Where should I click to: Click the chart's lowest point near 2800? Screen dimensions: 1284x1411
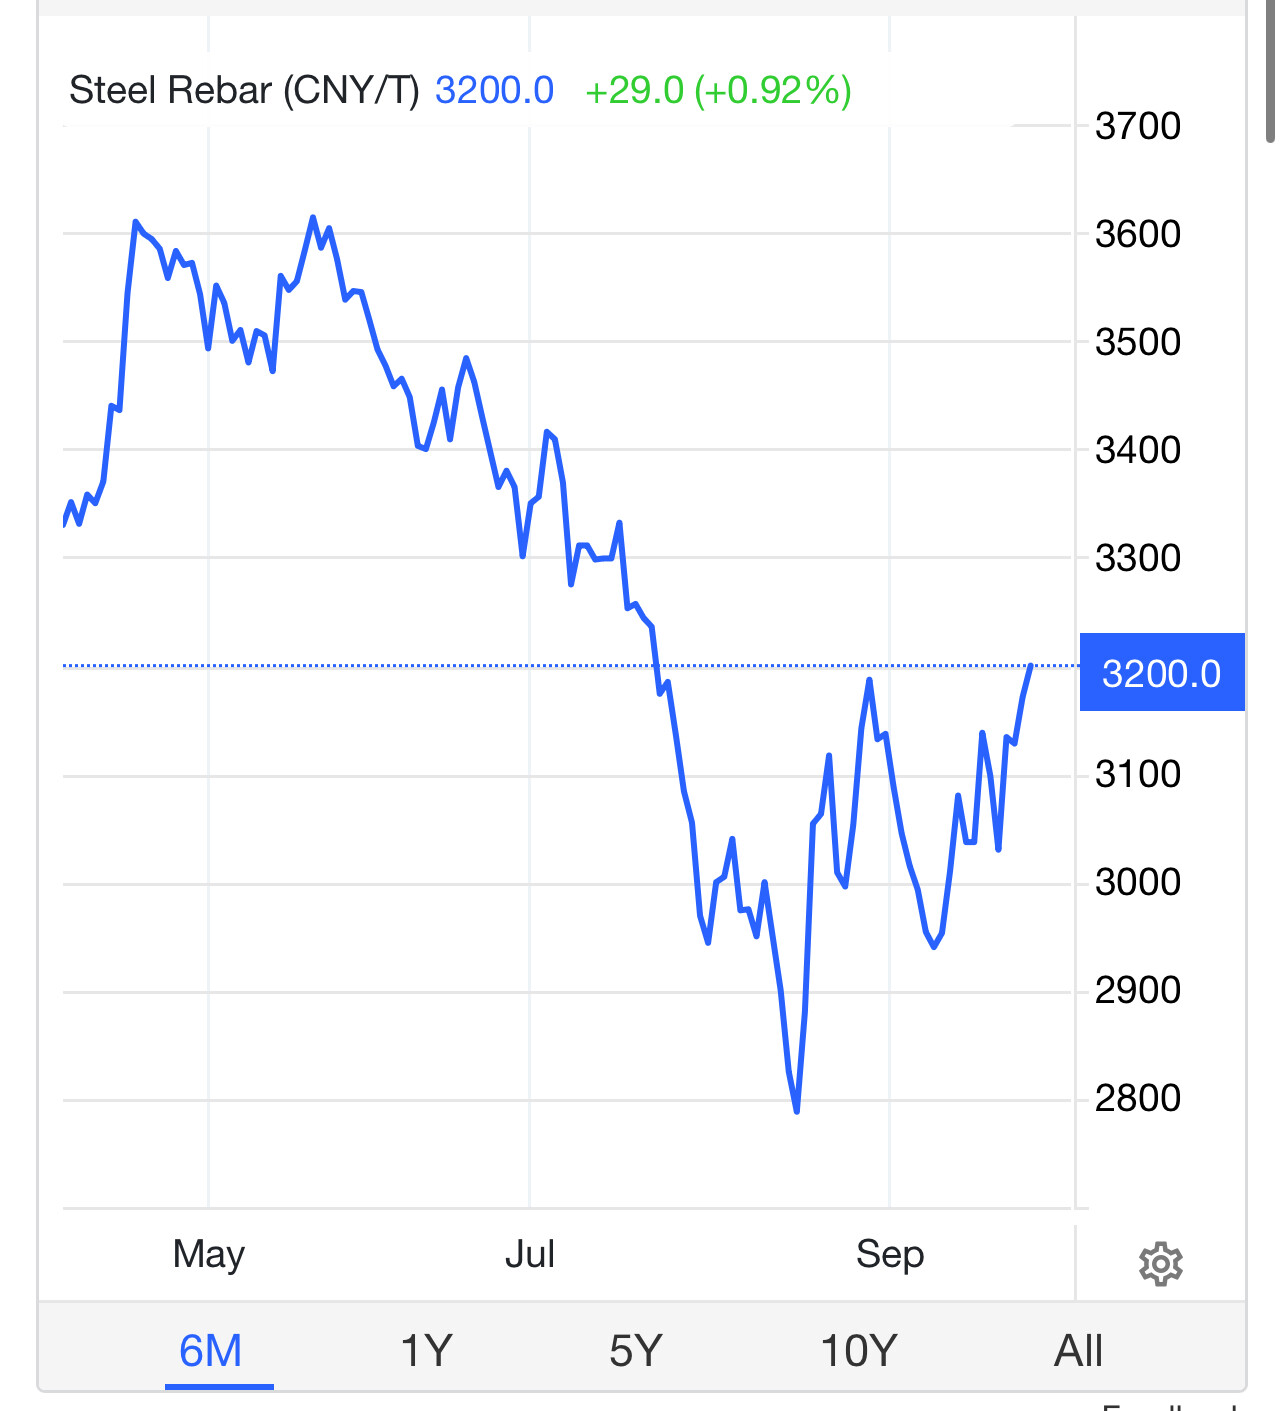pyautogui.click(x=797, y=1110)
